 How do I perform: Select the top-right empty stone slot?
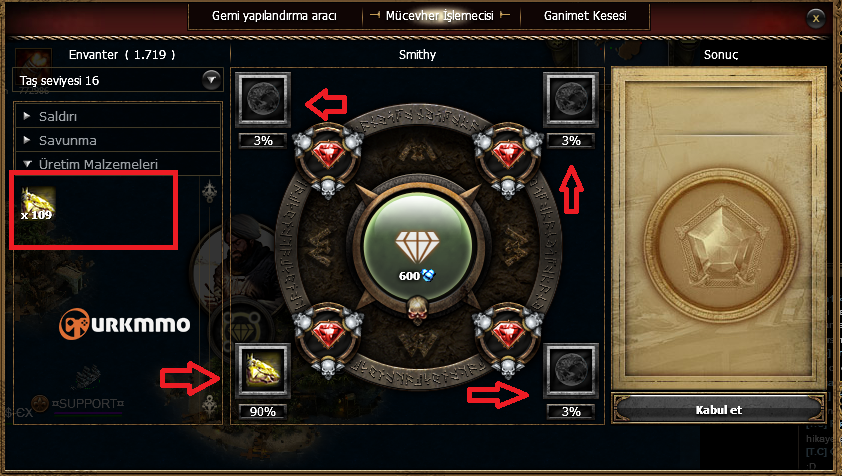tap(571, 99)
